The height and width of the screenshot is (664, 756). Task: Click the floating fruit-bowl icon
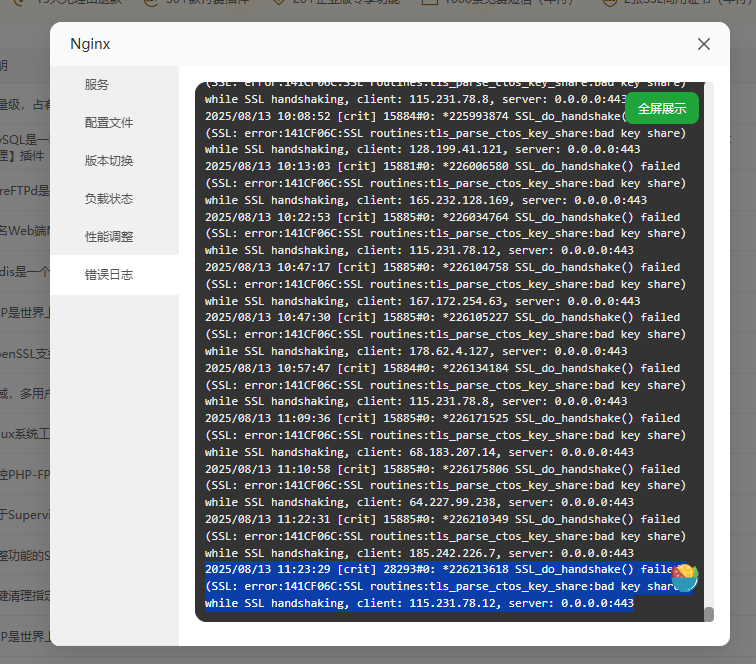click(x=685, y=578)
